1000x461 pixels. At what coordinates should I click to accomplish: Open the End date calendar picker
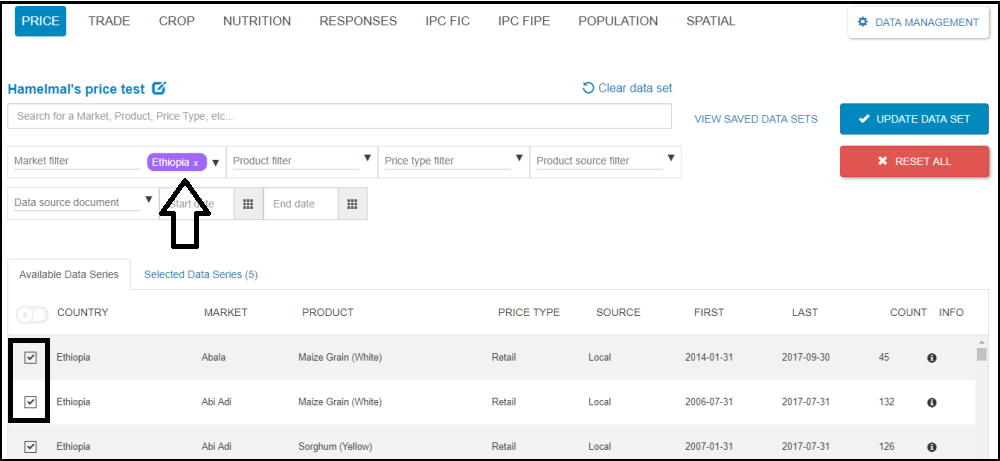click(352, 203)
